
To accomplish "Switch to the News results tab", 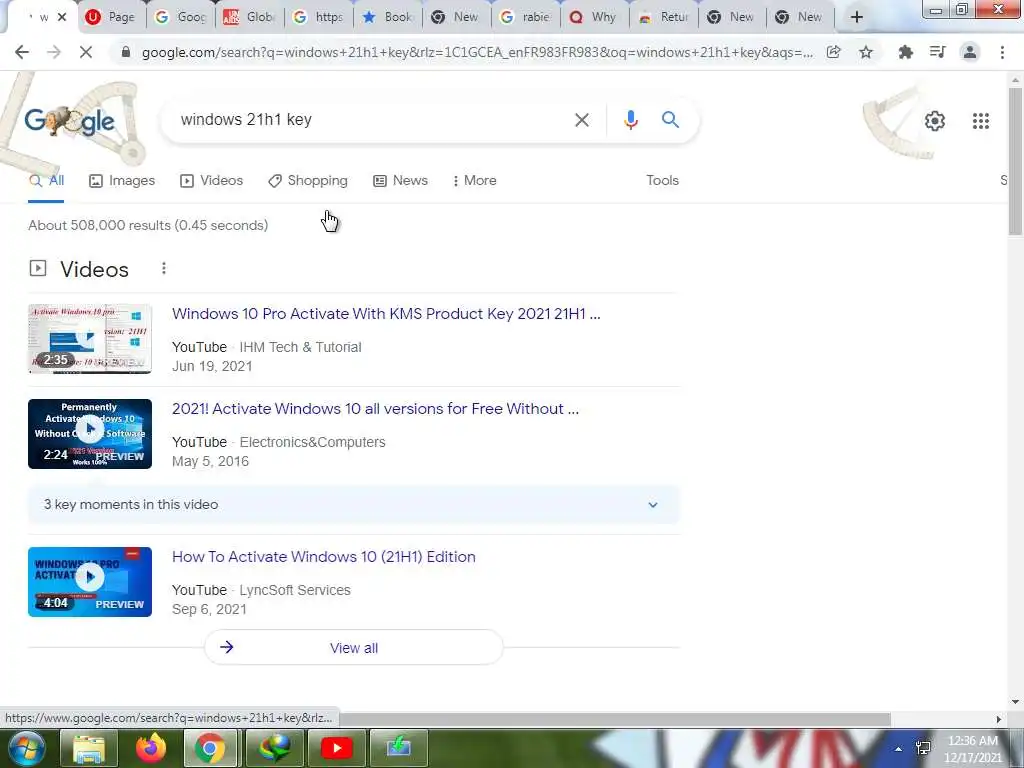I will tap(400, 181).
